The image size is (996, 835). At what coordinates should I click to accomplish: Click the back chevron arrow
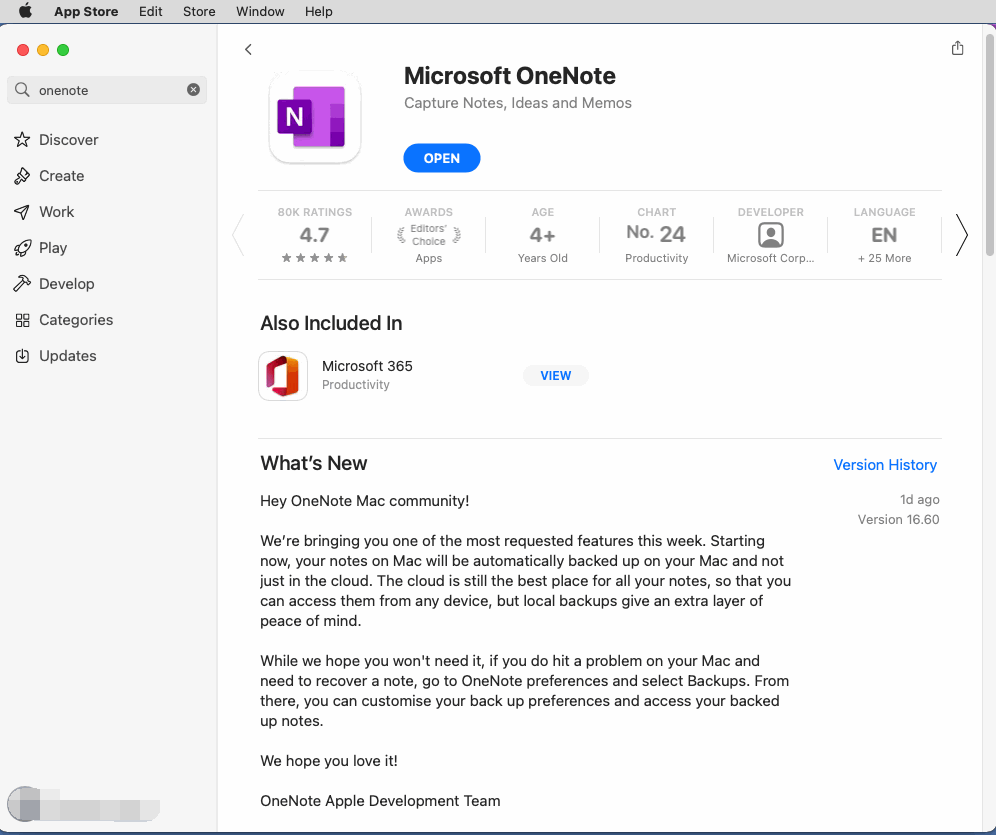pos(248,50)
